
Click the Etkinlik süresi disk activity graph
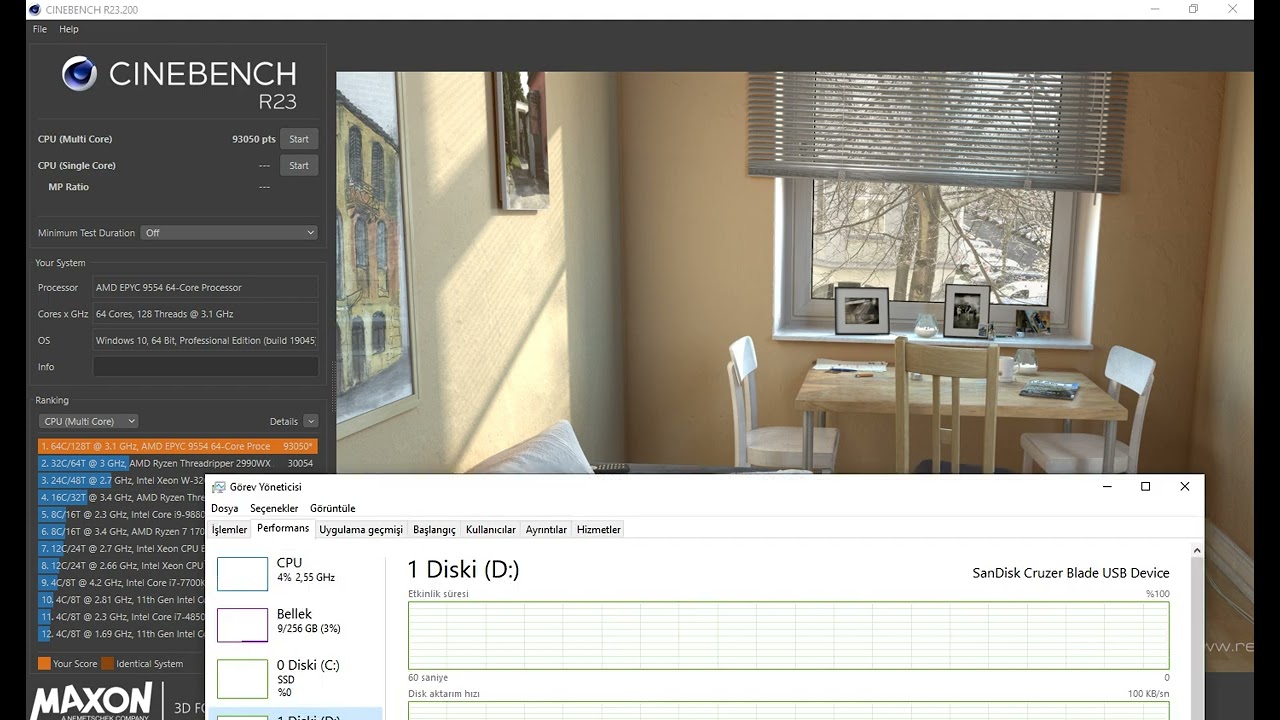click(788, 635)
